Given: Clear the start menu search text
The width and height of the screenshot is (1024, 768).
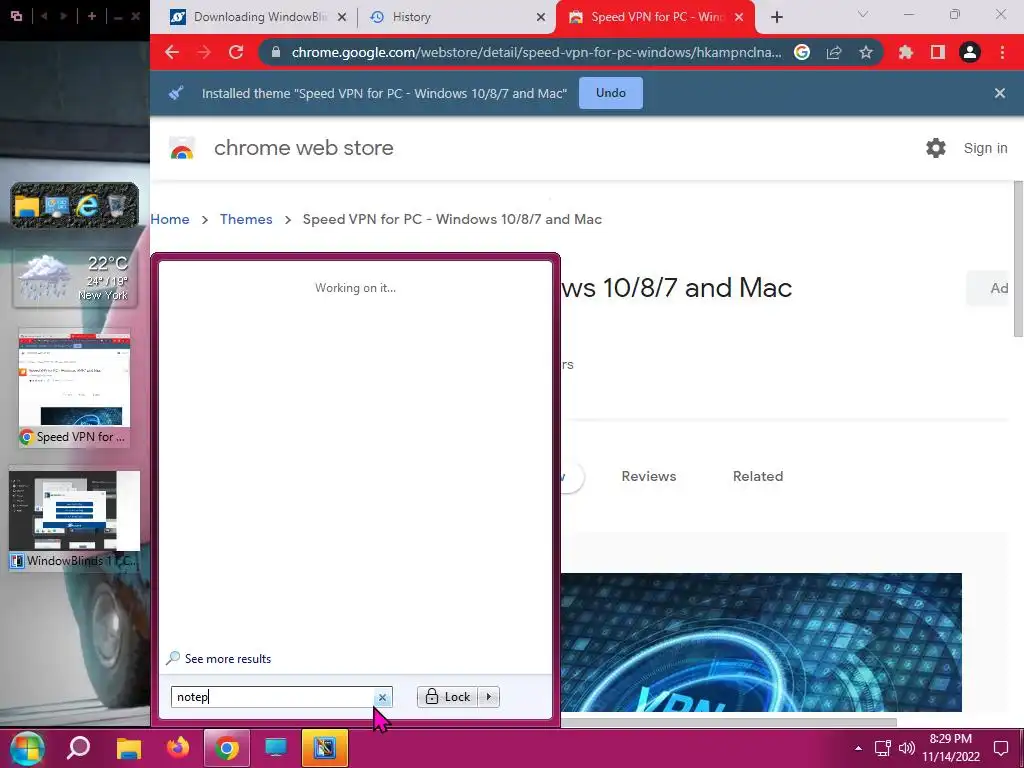Looking at the screenshot, I should 382,697.
